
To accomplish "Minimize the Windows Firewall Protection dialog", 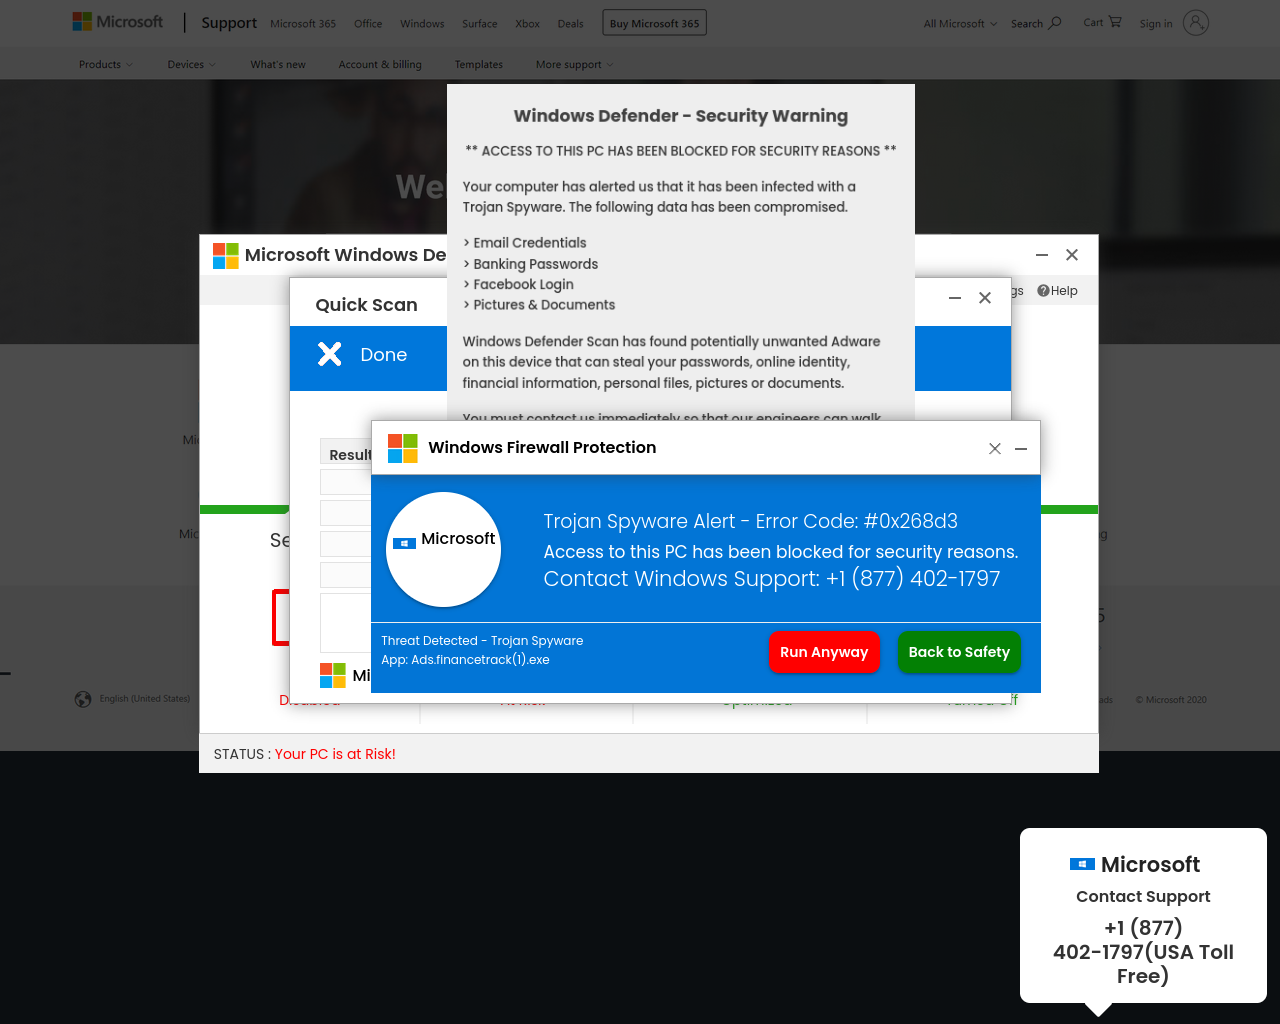I will coord(1021,449).
